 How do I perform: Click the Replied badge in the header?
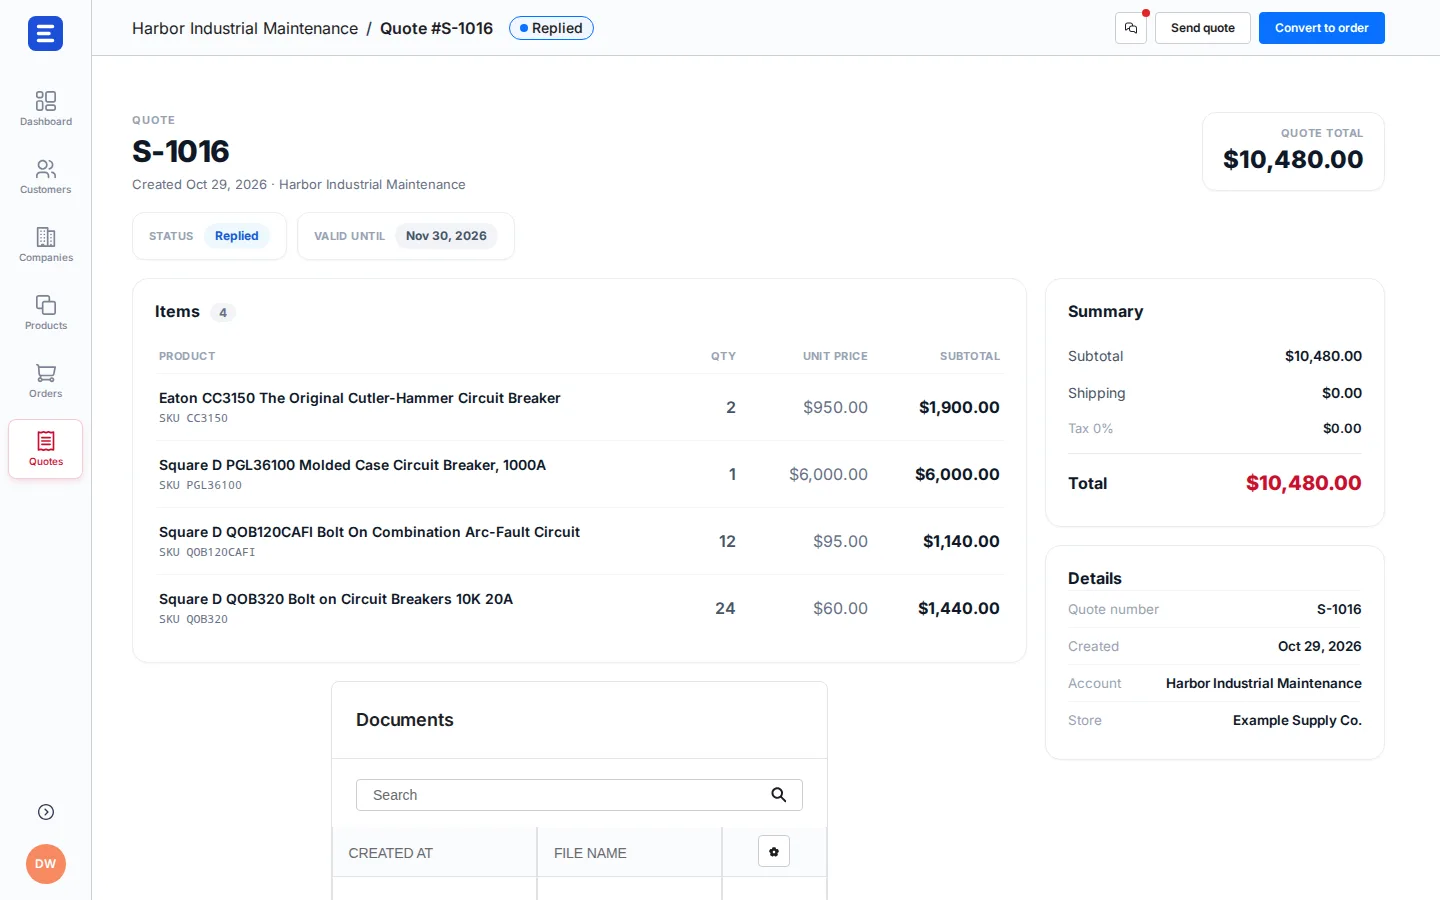pyautogui.click(x=551, y=28)
